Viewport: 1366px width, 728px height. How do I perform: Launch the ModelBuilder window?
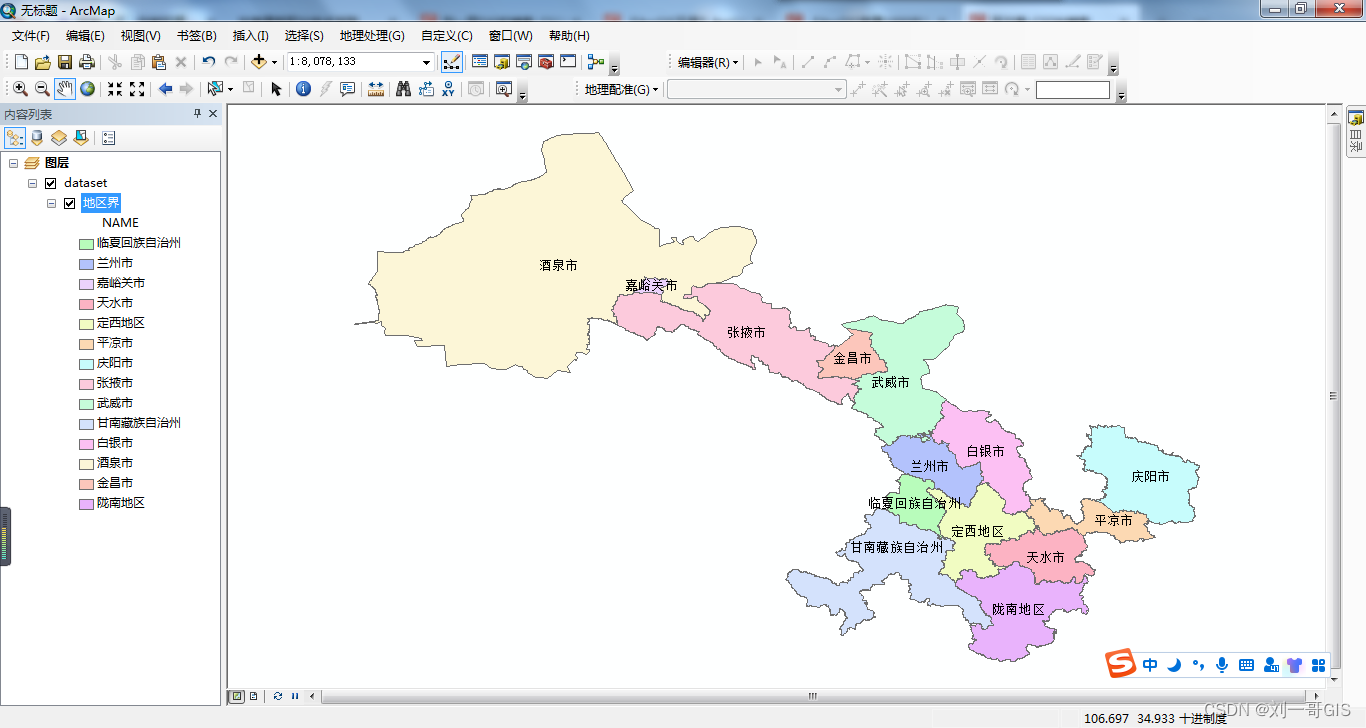(x=596, y=62)
